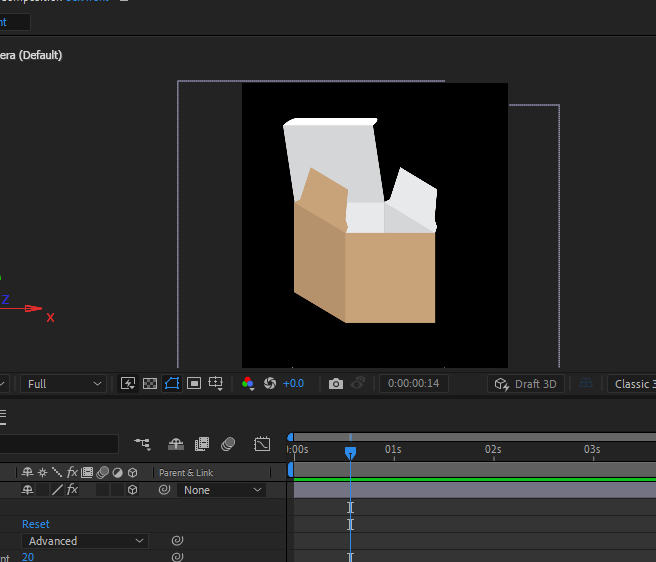The width and height of the screenshot is (656, 562).
Task: Click the layer's parent pick whip icon
Action: coord(164,490)
